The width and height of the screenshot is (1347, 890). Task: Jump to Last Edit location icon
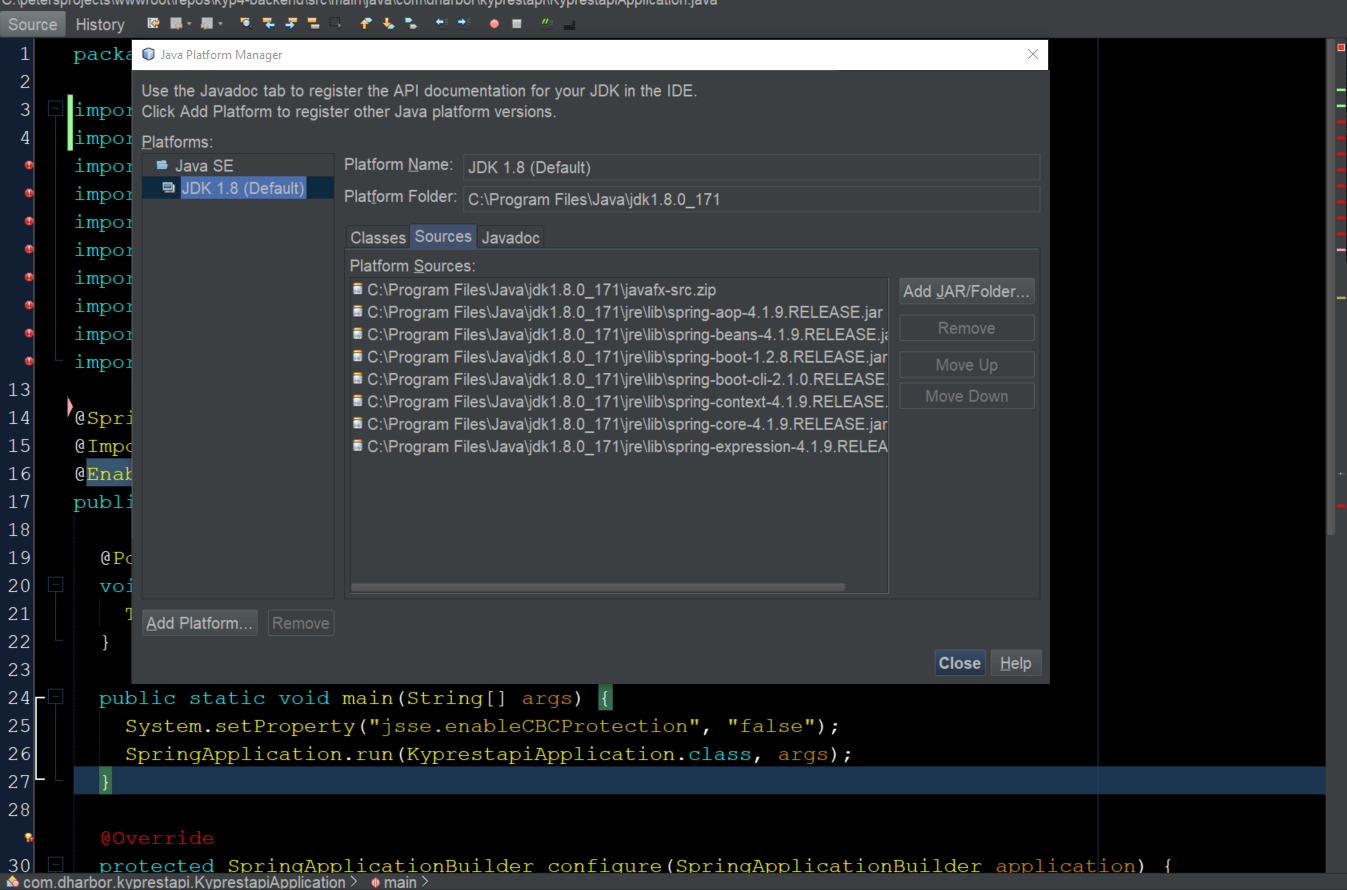[x=153, y=23]
